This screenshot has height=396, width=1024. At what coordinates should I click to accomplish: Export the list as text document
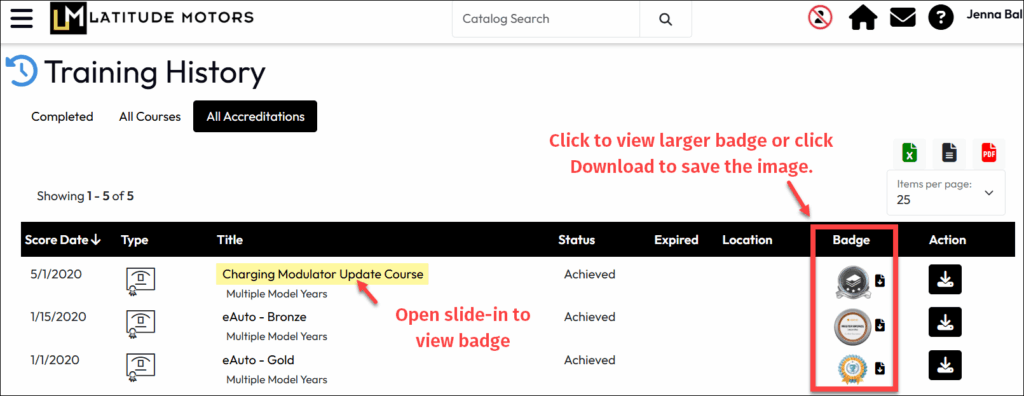pos(949,154)
